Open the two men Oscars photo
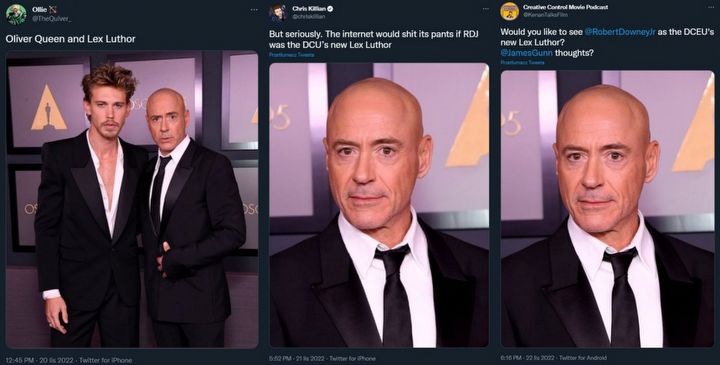Image resolution: width=720 pixels, height=365 pixels. 132,199
